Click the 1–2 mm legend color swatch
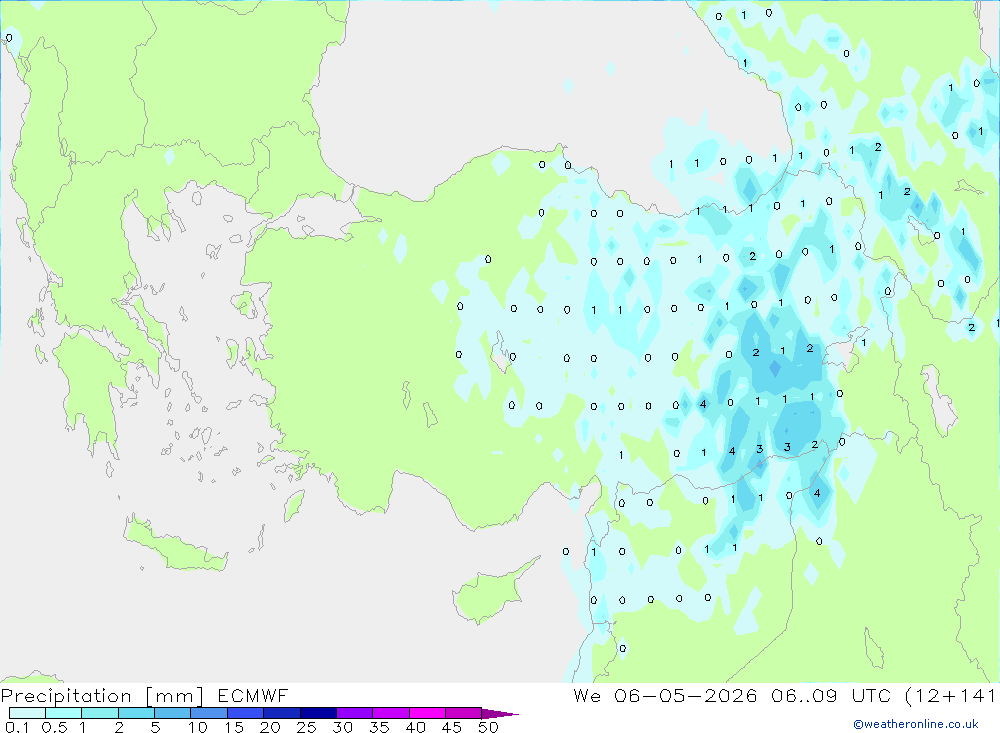This screenshot has width=1000, height=733. tap(100, 713)
